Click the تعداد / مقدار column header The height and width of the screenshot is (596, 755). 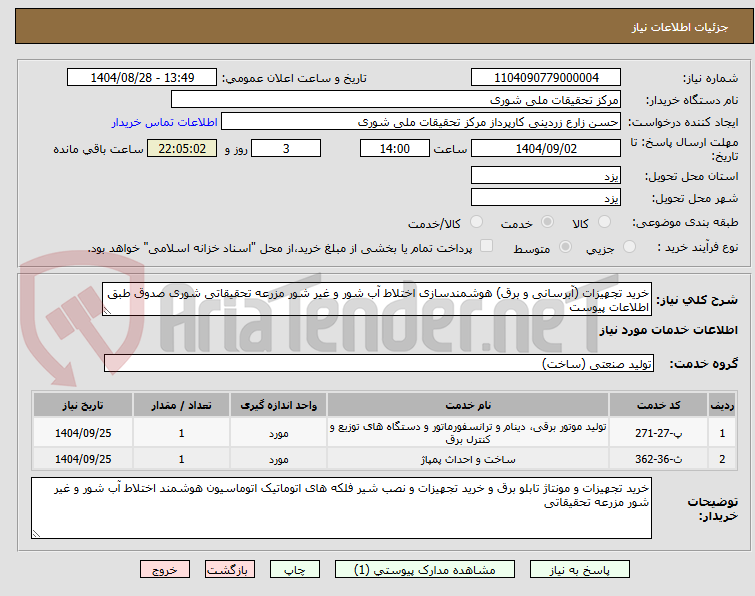tap(182, 405)
